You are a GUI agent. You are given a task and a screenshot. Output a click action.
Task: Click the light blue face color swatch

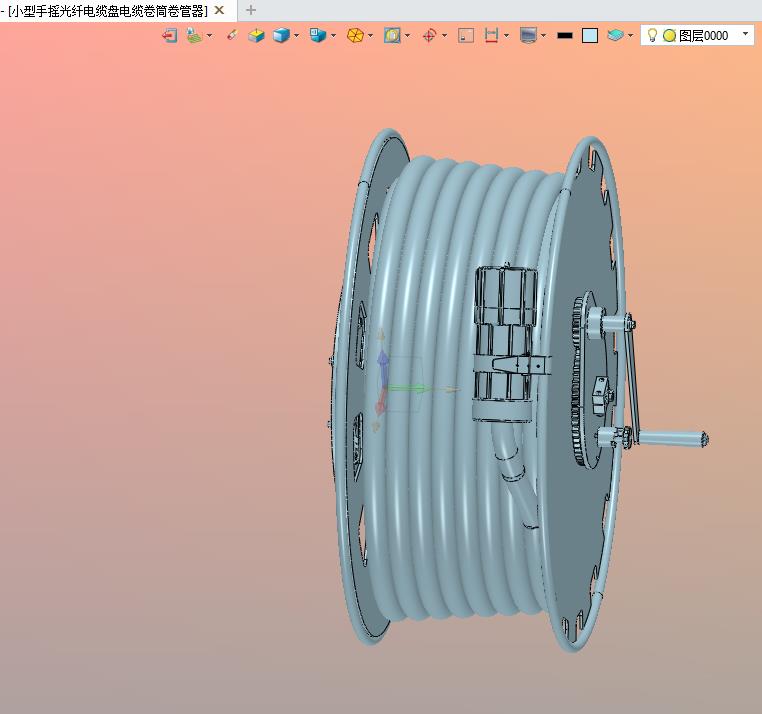point(590,35)
